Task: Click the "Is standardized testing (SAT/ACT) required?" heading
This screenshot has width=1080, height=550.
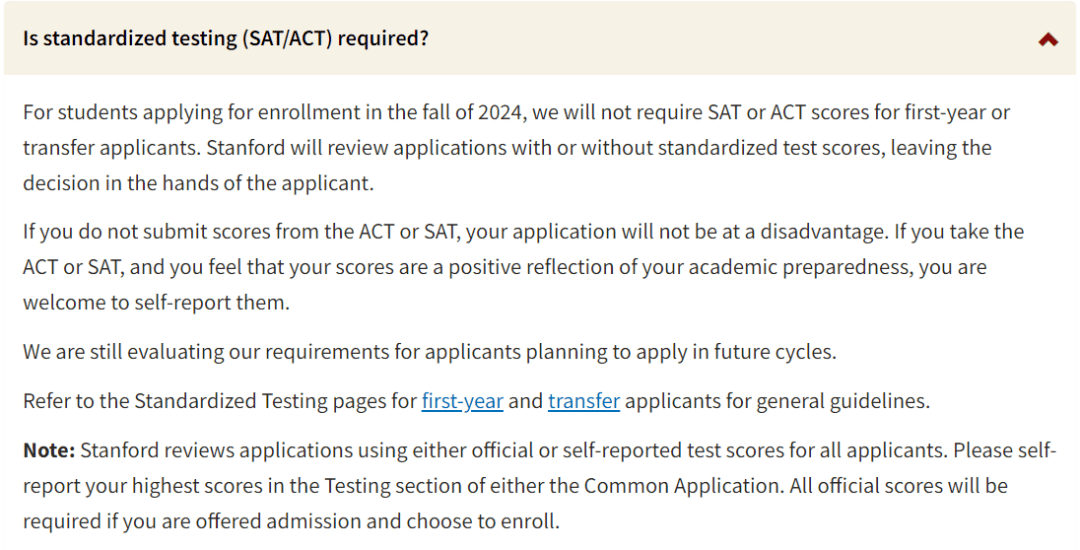Action: click(226, 39)
